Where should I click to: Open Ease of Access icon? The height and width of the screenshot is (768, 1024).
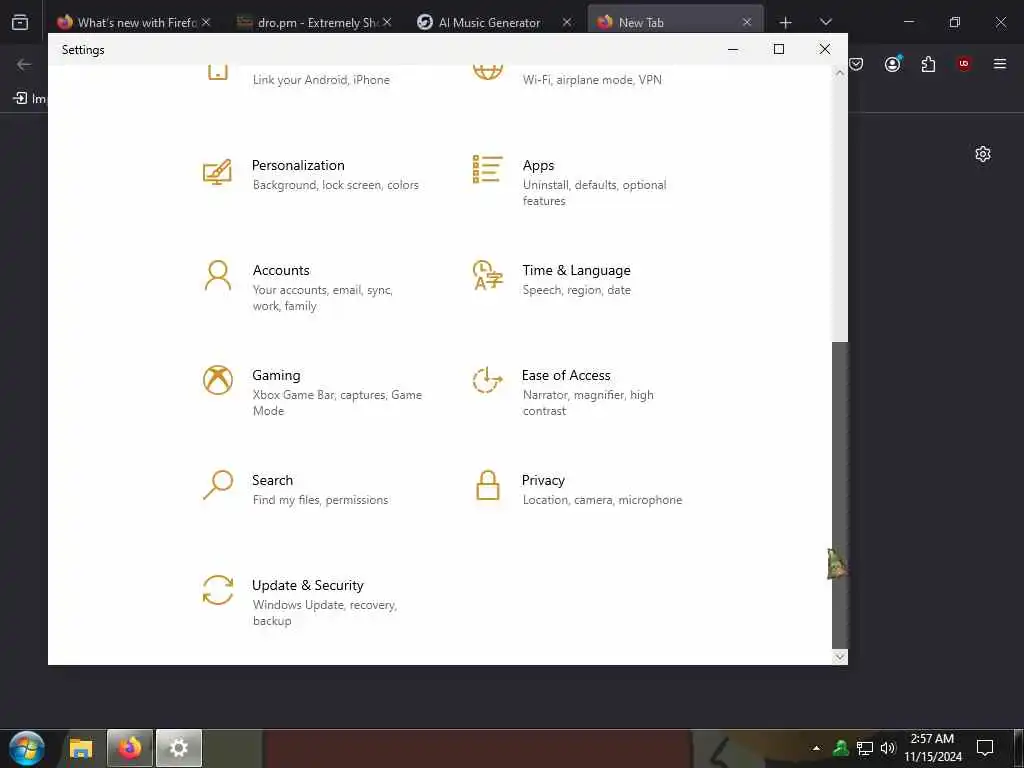pos(488,380)
